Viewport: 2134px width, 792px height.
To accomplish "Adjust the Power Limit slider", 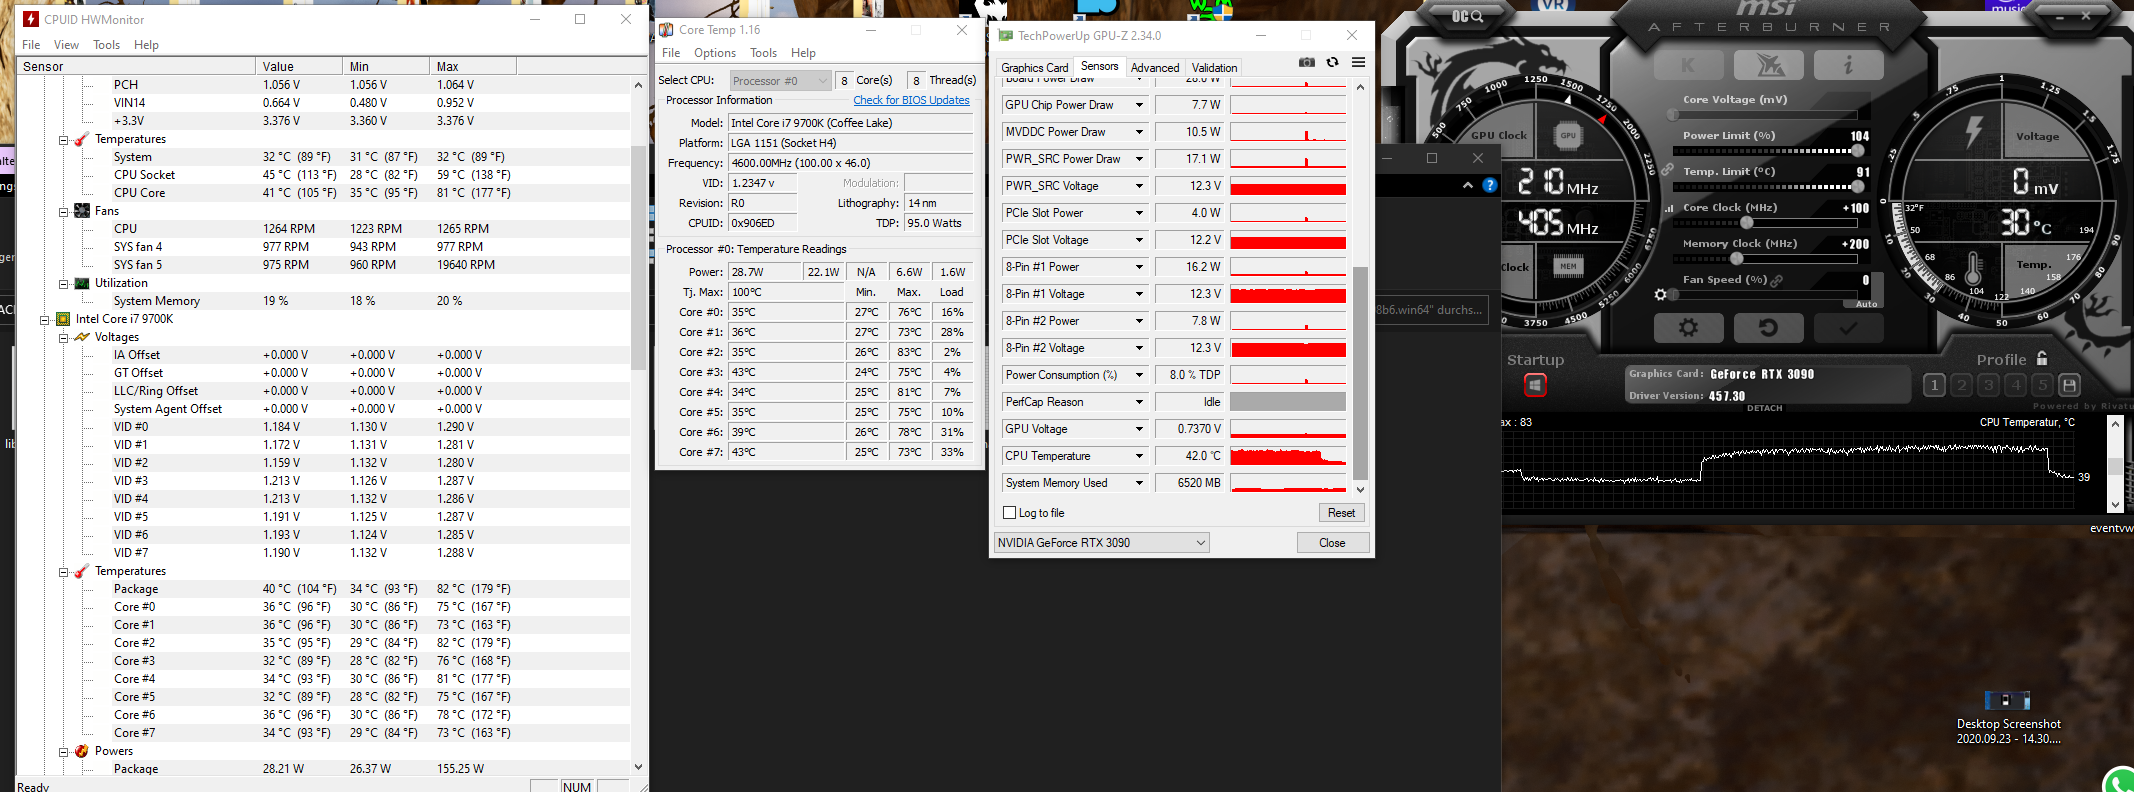I will click(x=1768, y=151).
